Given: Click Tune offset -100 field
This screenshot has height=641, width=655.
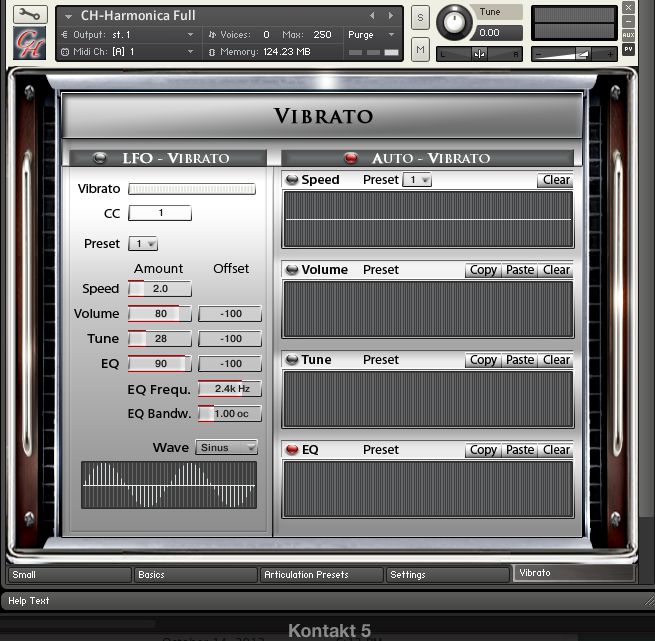Looking at the screenshot, I should 230,338.
